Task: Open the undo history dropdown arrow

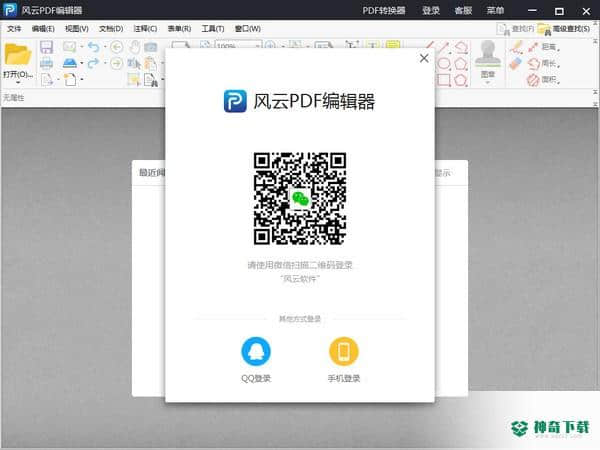Action: [104, 47]
